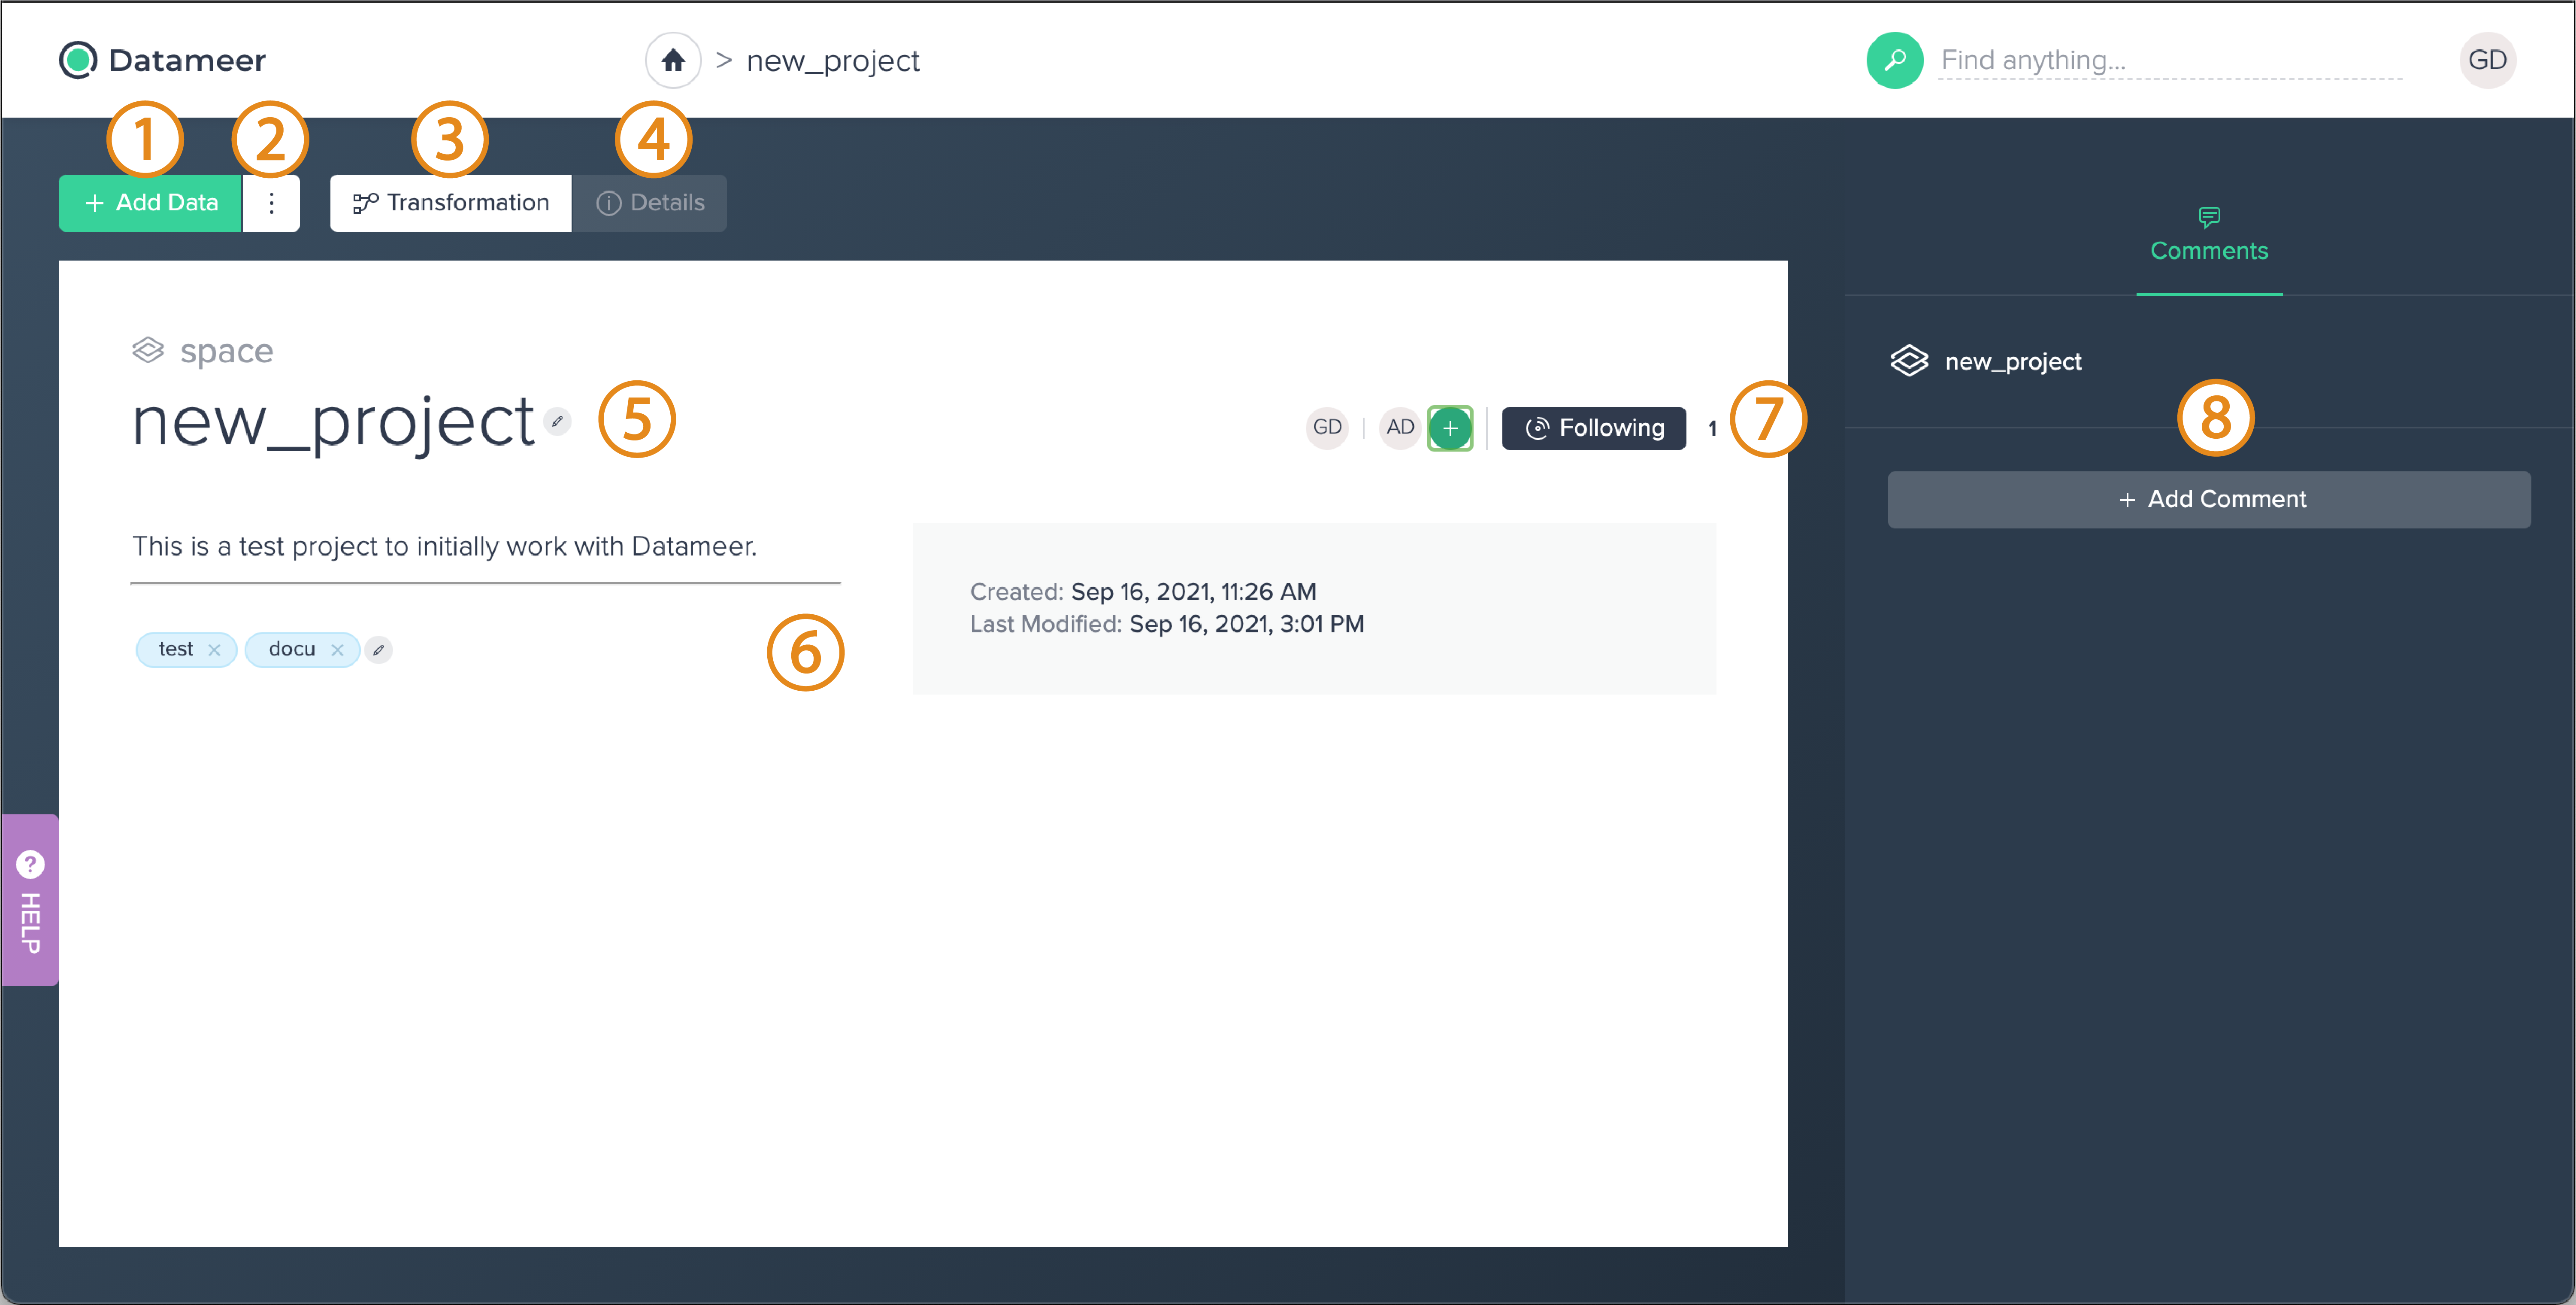
Task: Select new_project in comments panel
Action: (1986, 361)
